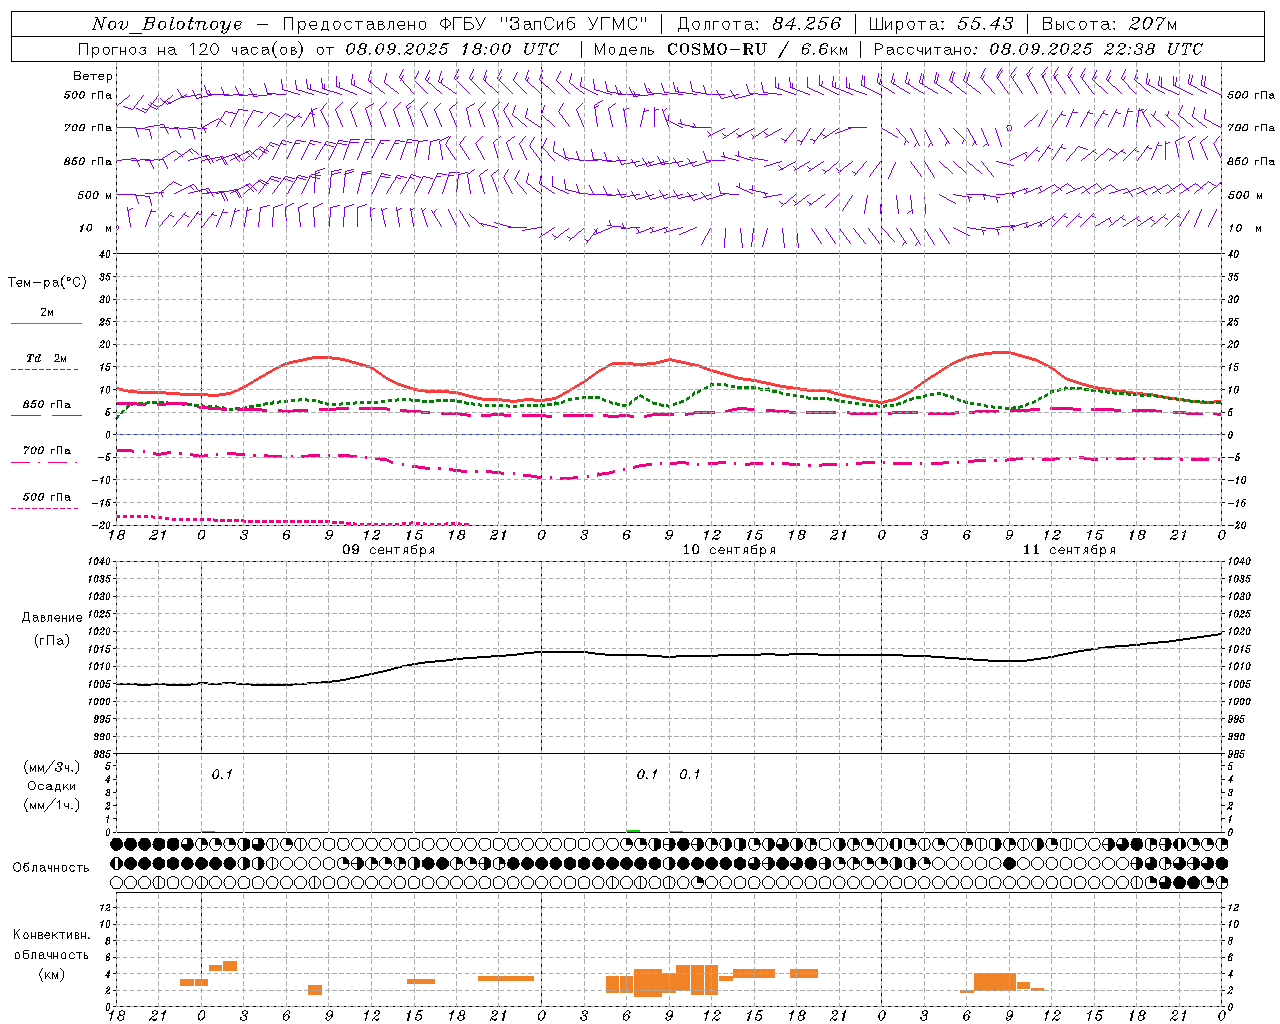Click the Облачность panel label
This screenshot has height=1024, width=1280.
51,867
